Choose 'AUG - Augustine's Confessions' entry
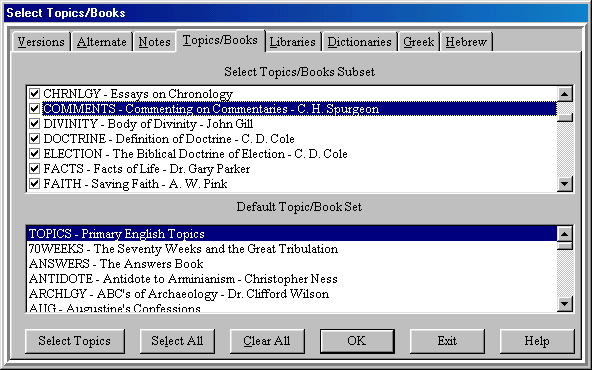The image size is (592, 370). click(291, 307)
